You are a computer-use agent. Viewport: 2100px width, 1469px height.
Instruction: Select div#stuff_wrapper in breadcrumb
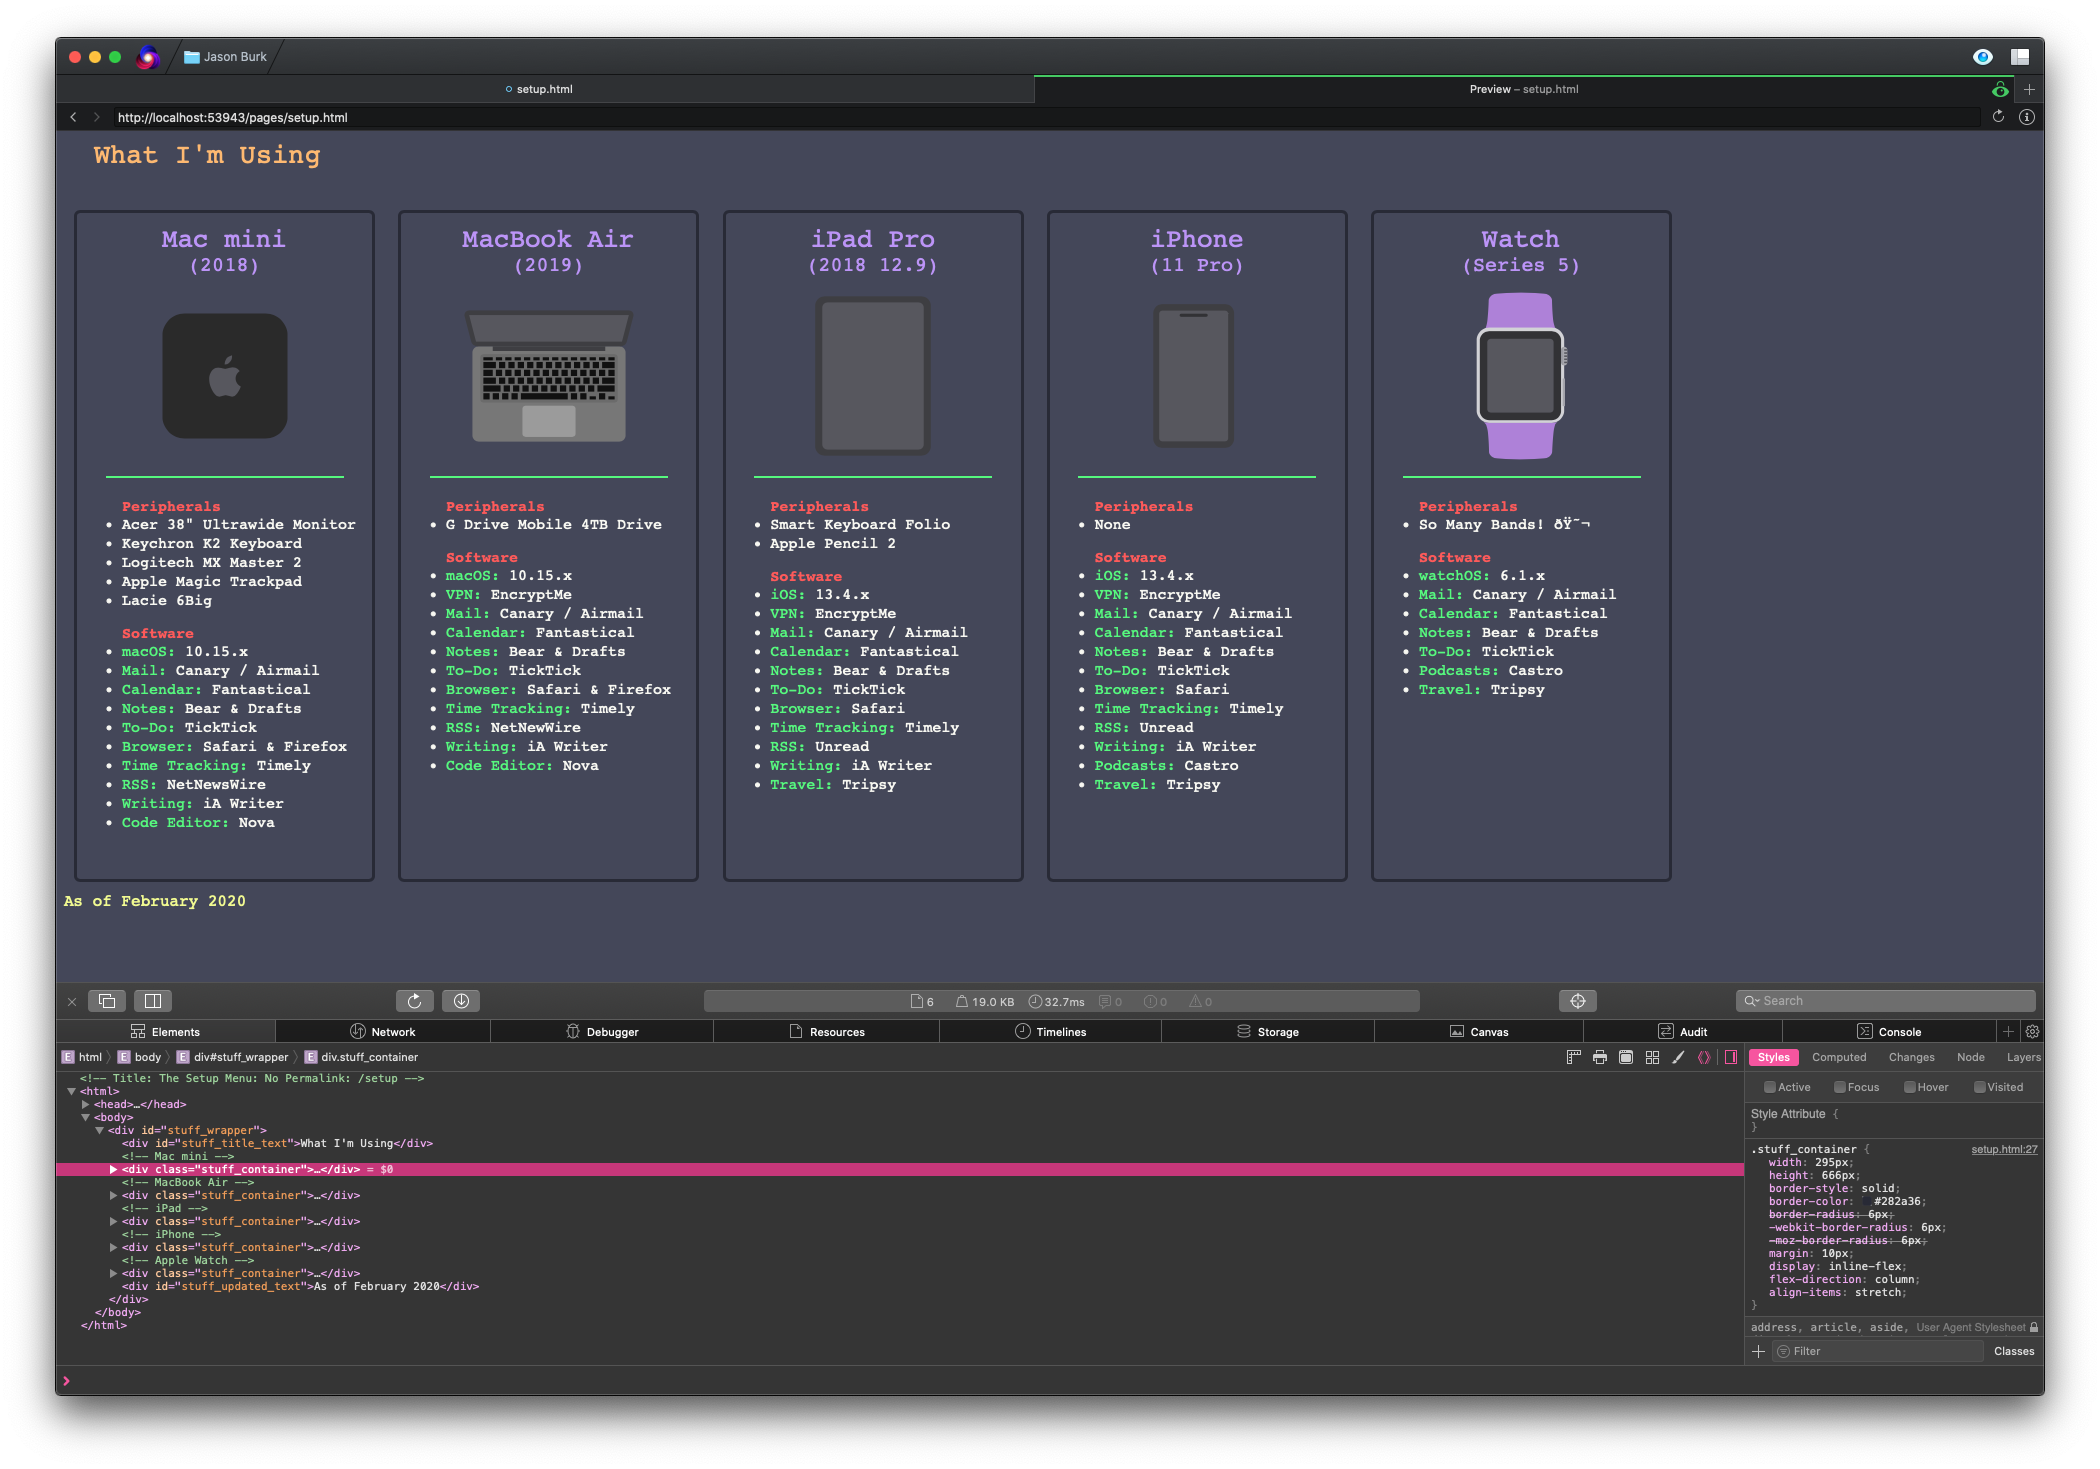[233, 1057]
